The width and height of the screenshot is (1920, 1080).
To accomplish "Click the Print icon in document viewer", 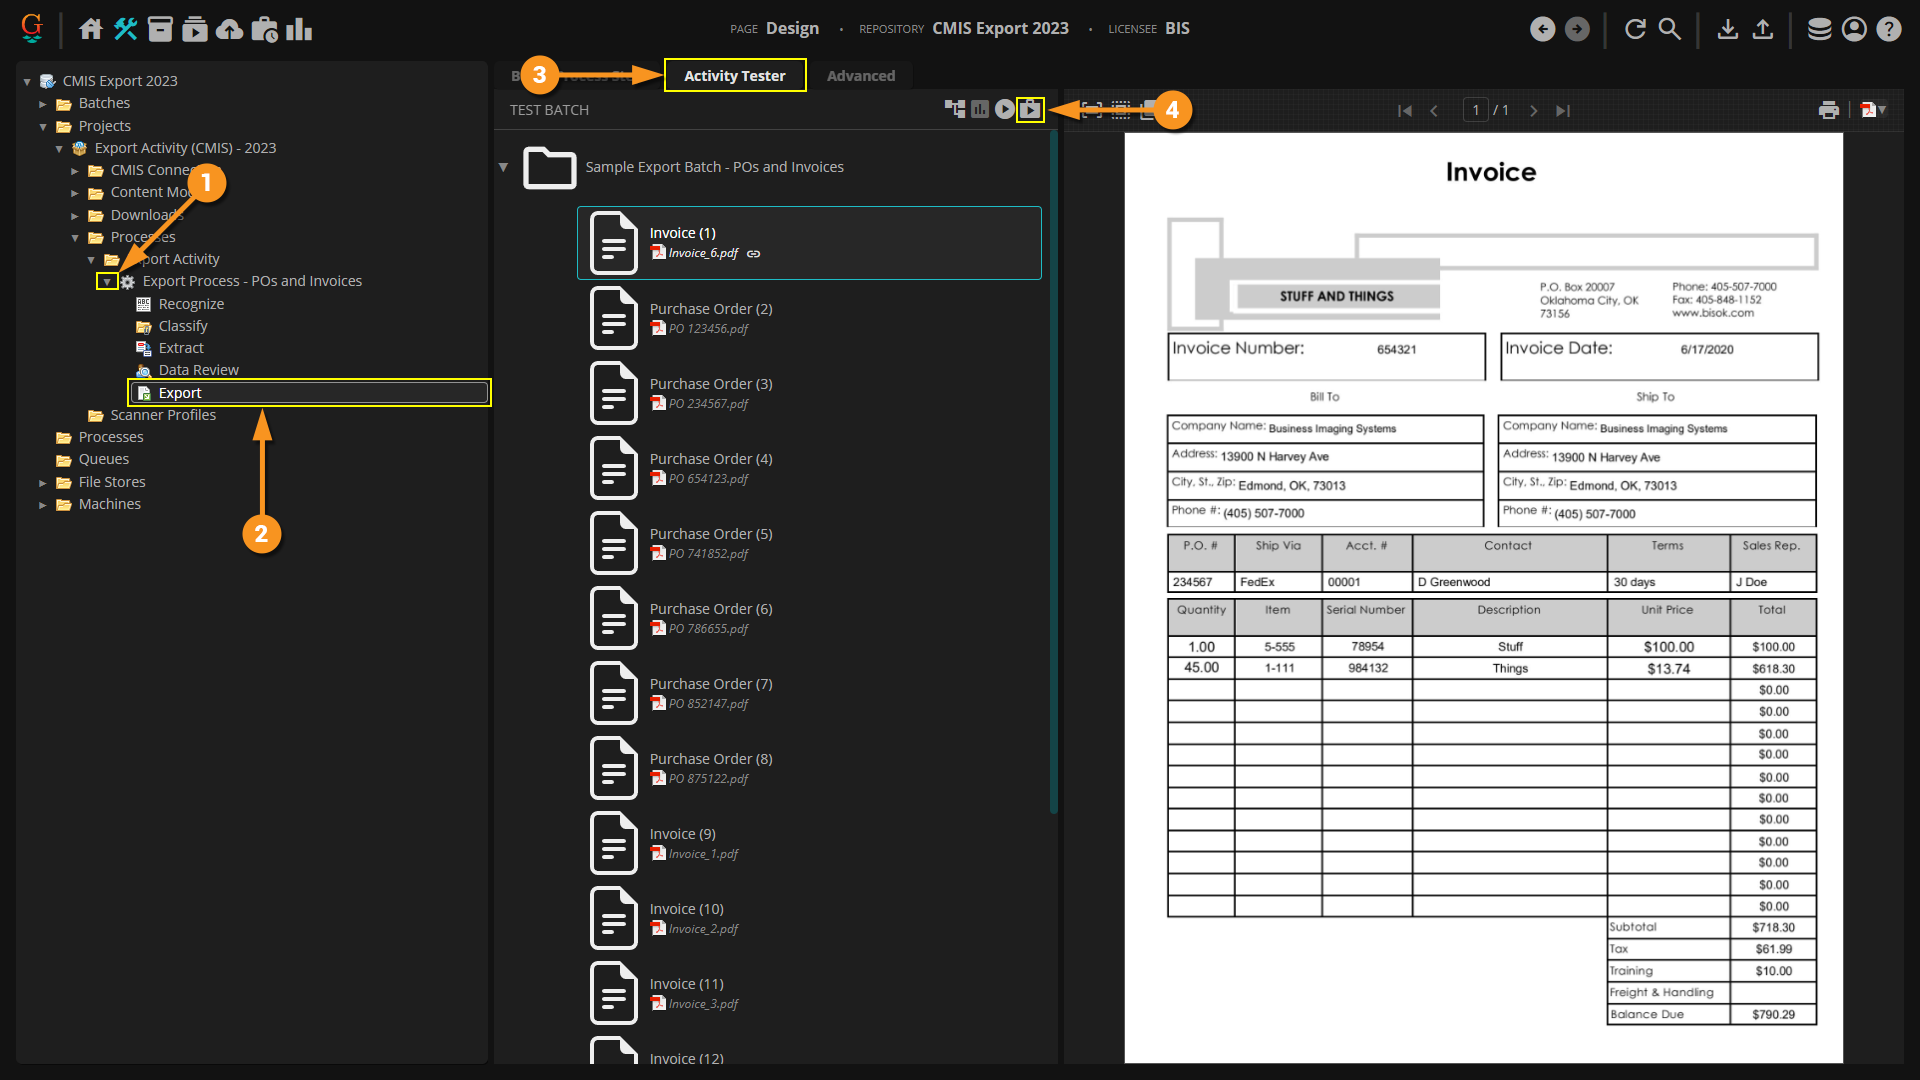I will (x=1828, y=110).
